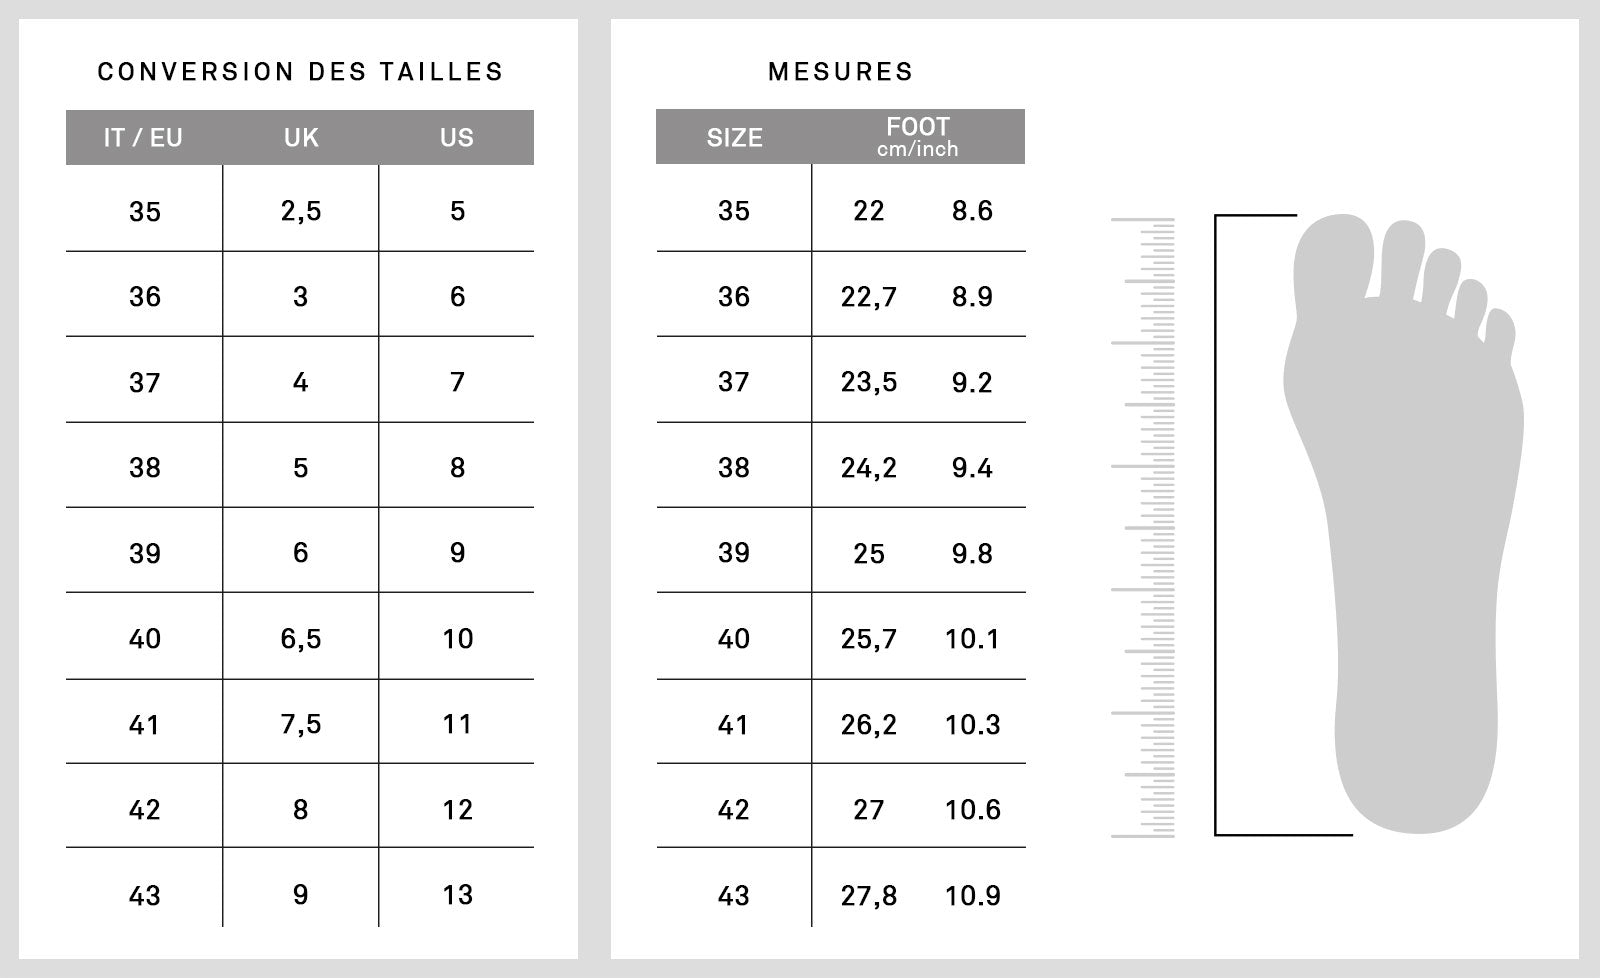Click US size 10 cell
1600x978 pixels.
(x=457, y=639)
